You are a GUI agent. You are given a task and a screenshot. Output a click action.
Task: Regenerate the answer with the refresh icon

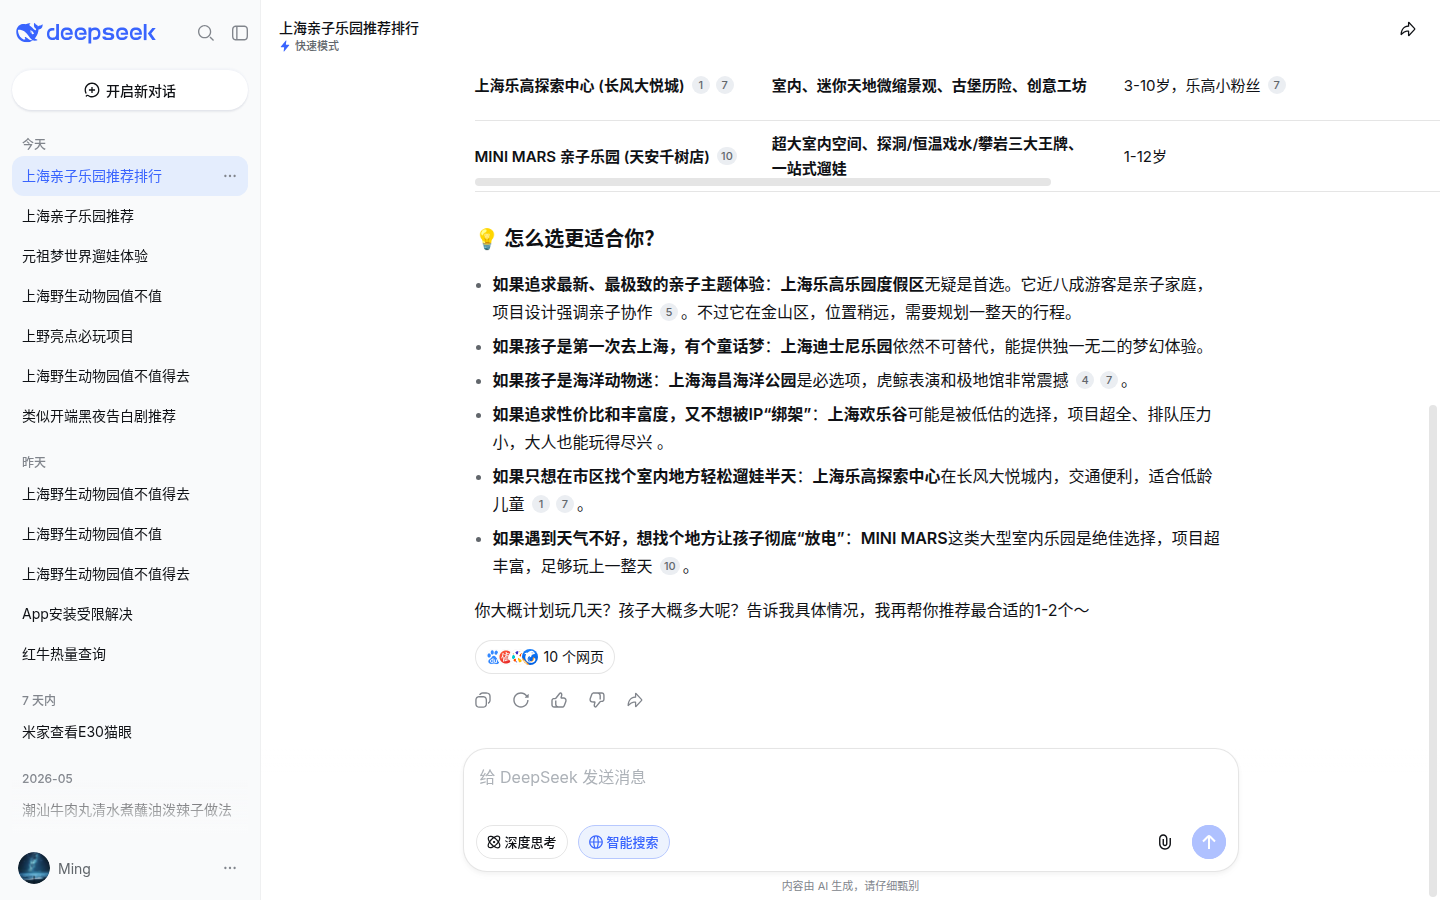(x=521, y=700)
